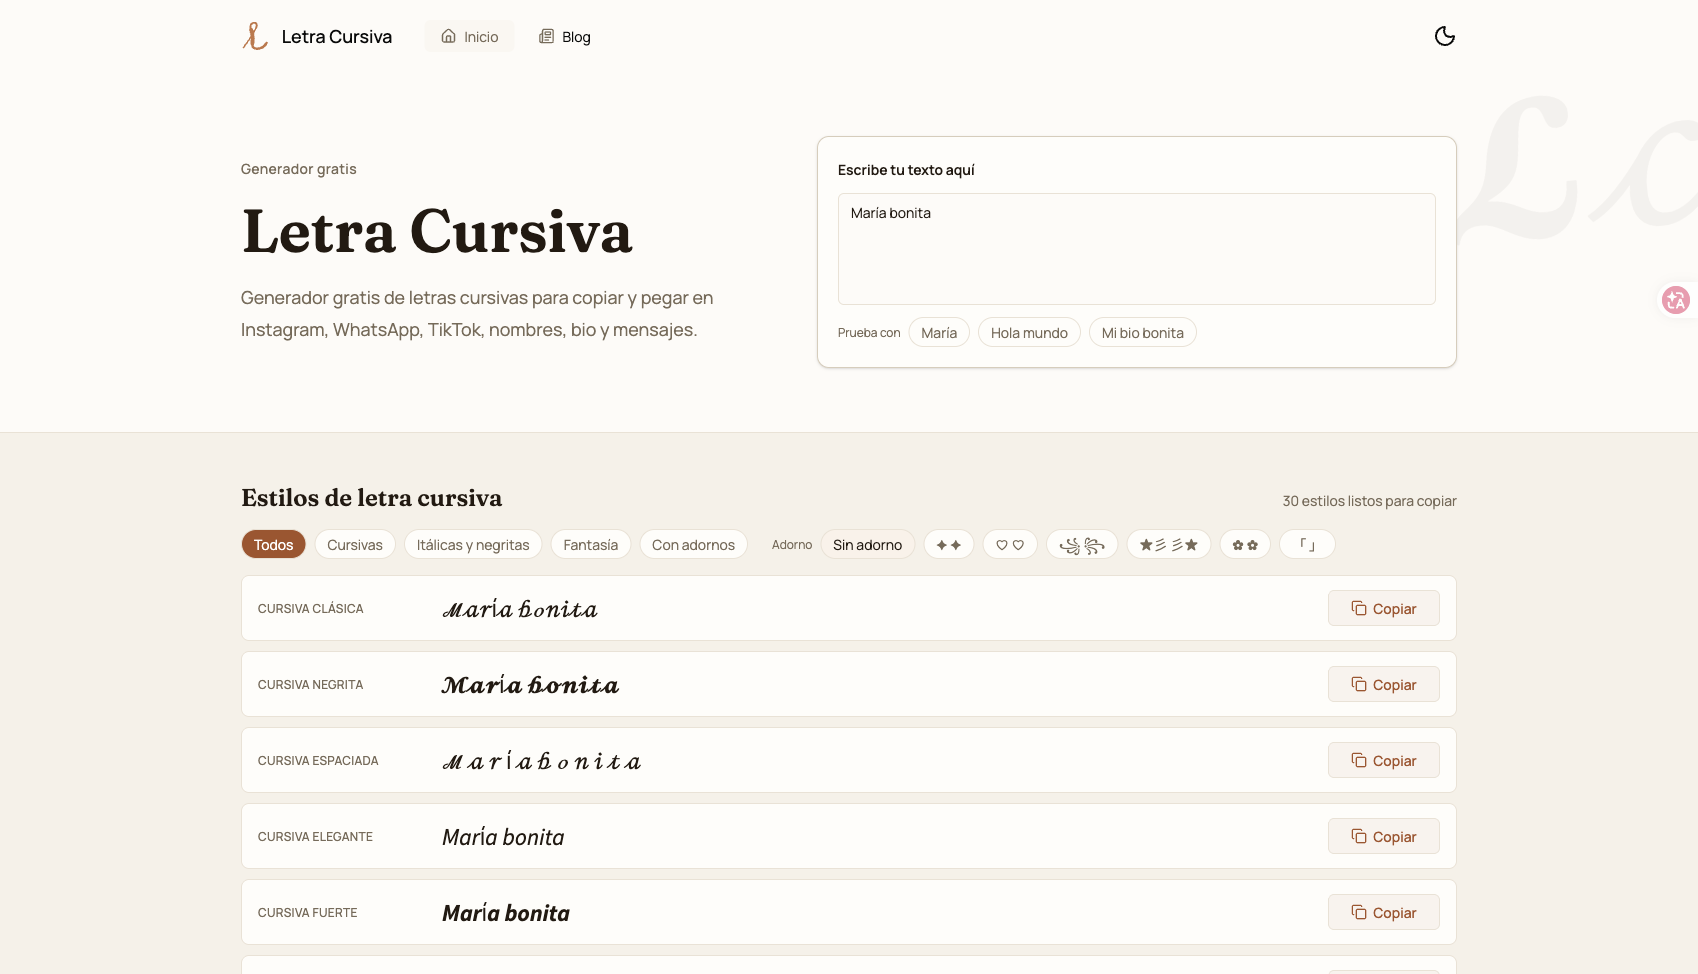The image size is (1698, 974).
Task: Try the sample text Hola mundo
Action: coord(1029,333)
